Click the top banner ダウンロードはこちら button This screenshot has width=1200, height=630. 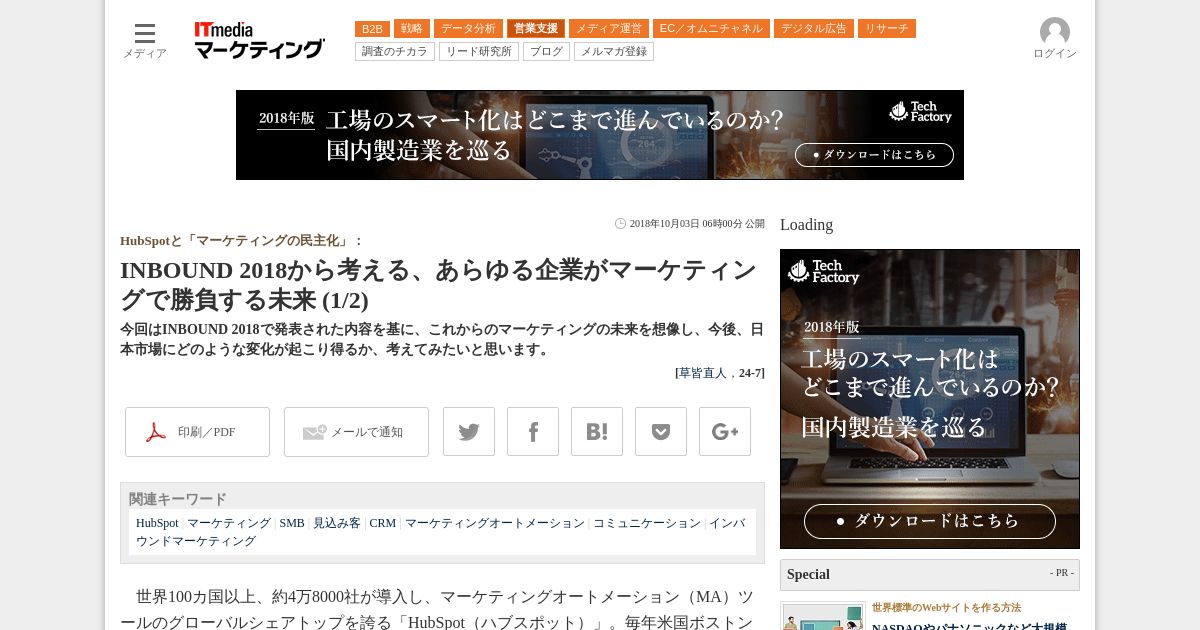pyautogui.click(x=874, y=155)
